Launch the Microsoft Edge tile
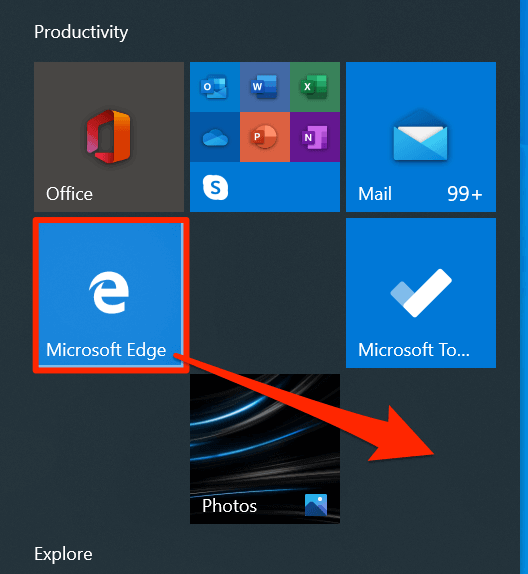This screenshot has height=574, width=528. coord(111,294)
